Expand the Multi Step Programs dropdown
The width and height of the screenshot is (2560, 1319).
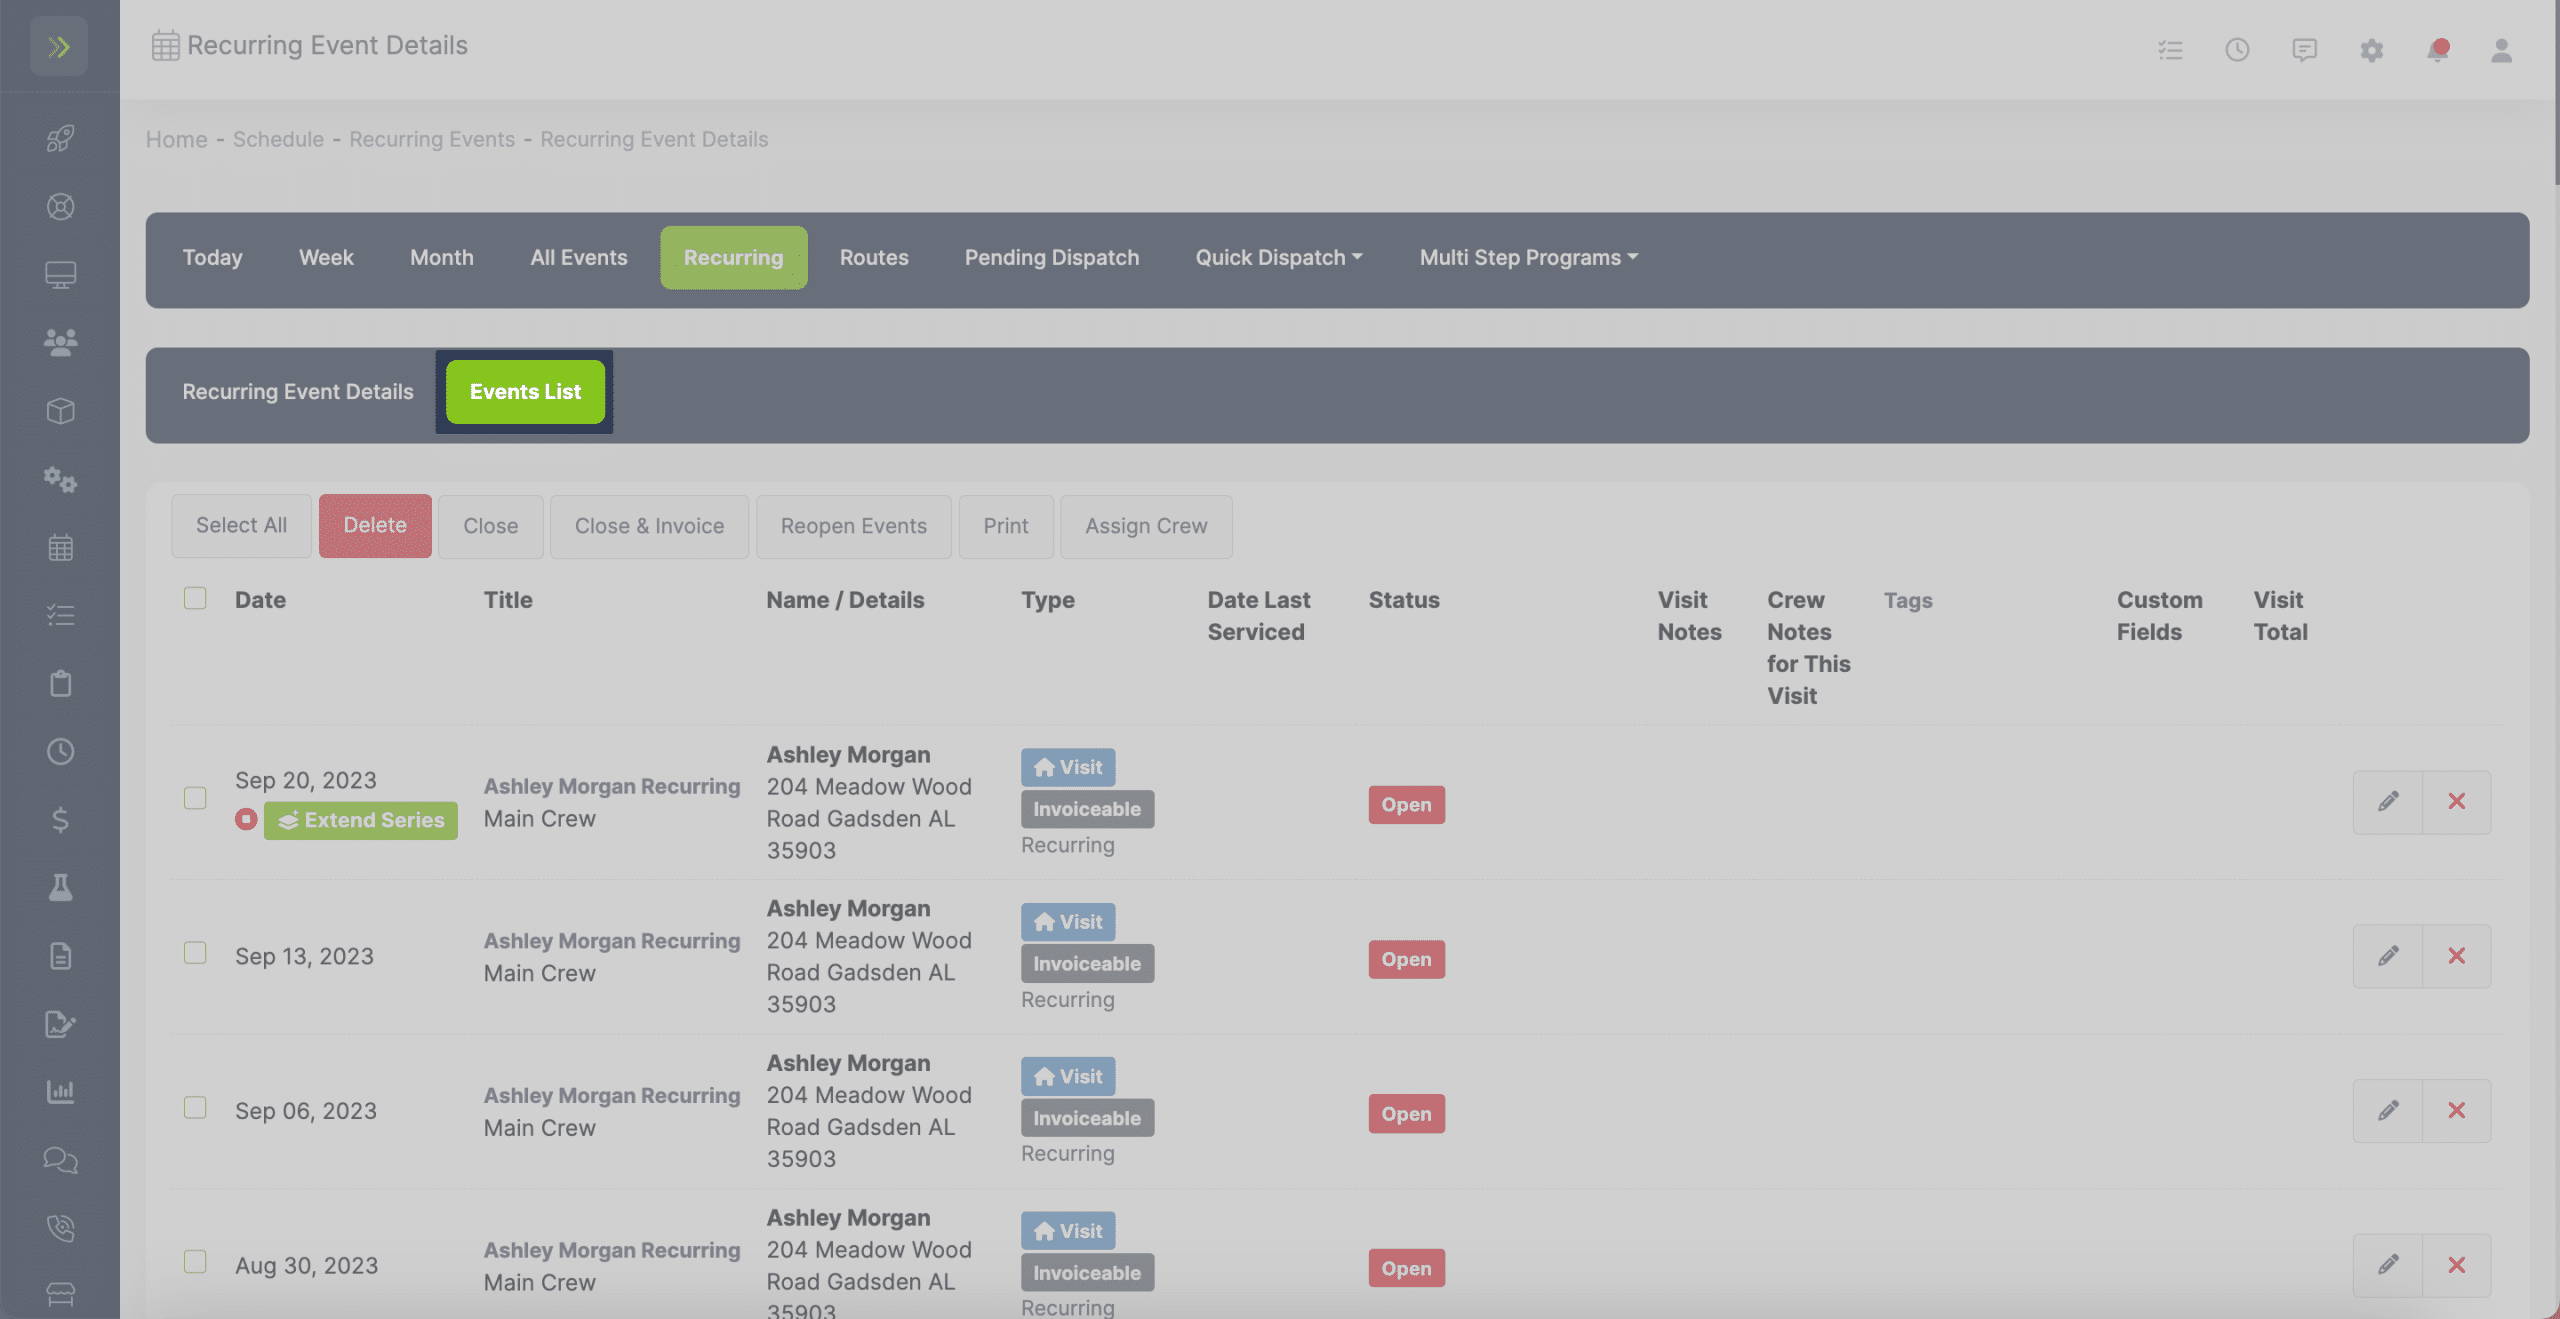[1529, 258]
